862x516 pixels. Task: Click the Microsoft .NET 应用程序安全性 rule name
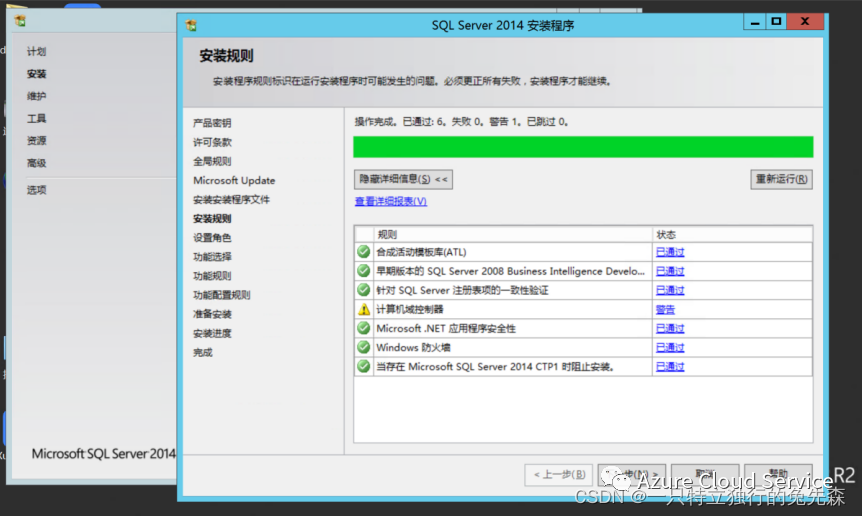[x=446, y=329]
